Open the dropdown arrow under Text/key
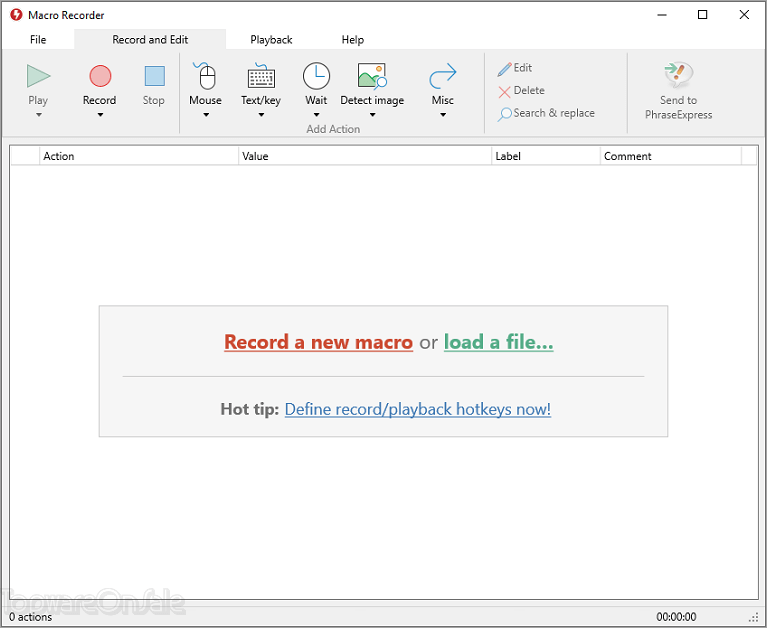The width and height of the screenshot is (767, 628). coord(261,115)
